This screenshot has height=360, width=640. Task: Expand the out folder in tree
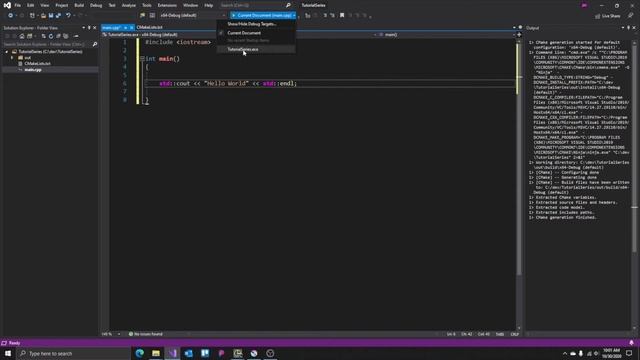click(12, 58)
